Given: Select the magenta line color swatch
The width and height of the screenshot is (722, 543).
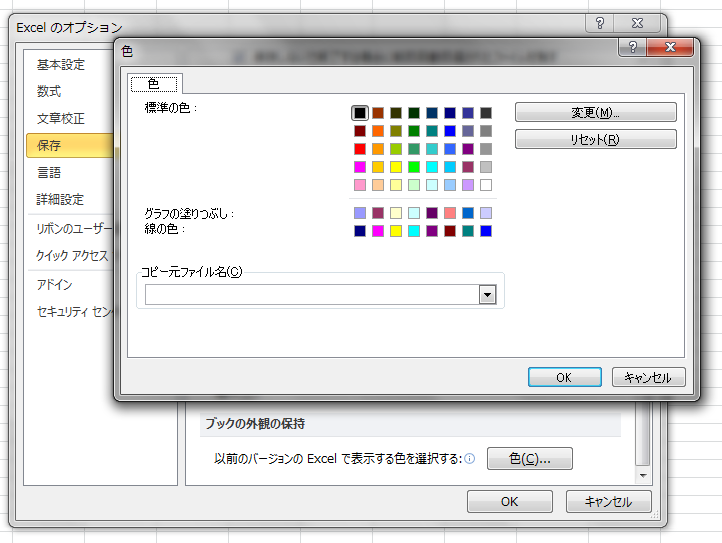Looking at the screenshot, I should pyautogui.click(x=378, y=231).
